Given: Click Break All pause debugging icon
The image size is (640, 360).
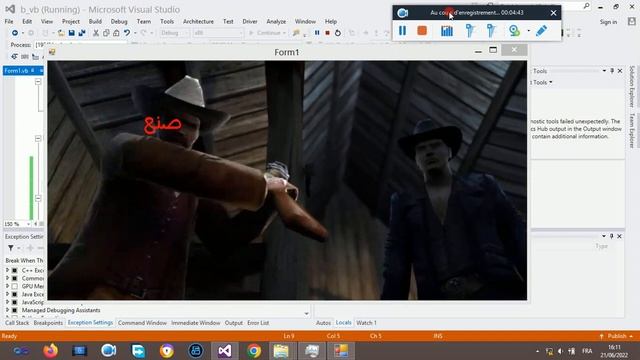Looking at the screenshot, I should tap(317, 33).
